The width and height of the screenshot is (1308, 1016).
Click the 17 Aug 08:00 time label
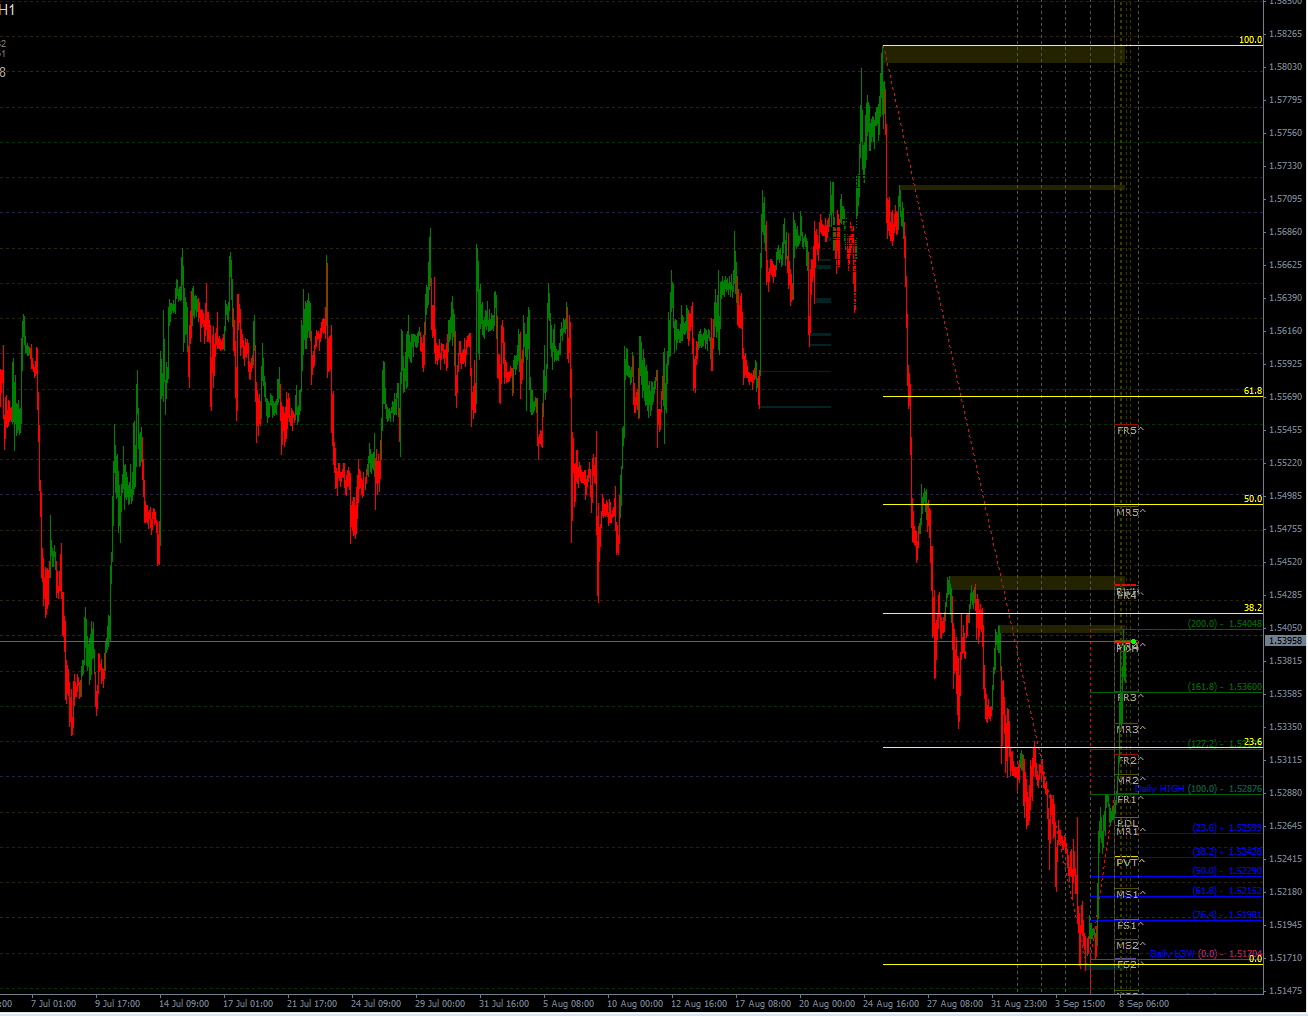click(x=763, y=1003)
